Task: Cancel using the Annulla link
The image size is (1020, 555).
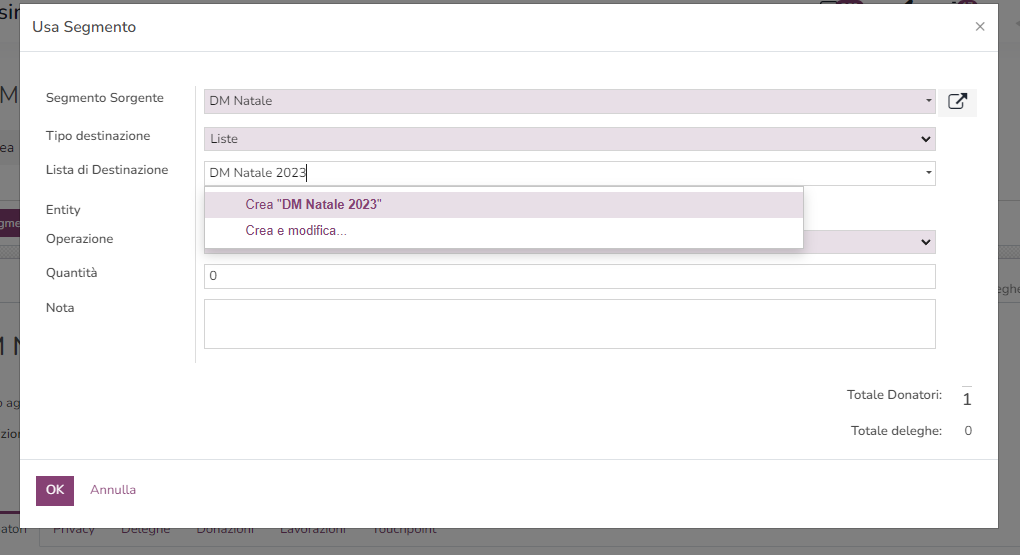Action: [x=113, y=490]
